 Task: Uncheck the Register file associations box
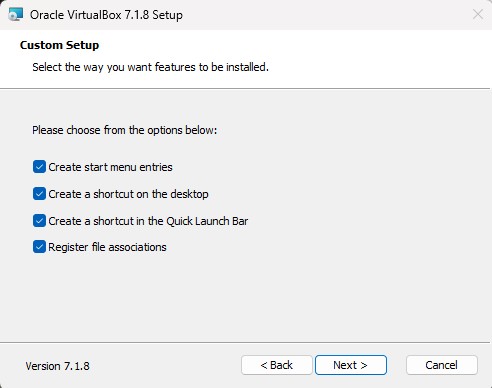(x=39, y=247)
